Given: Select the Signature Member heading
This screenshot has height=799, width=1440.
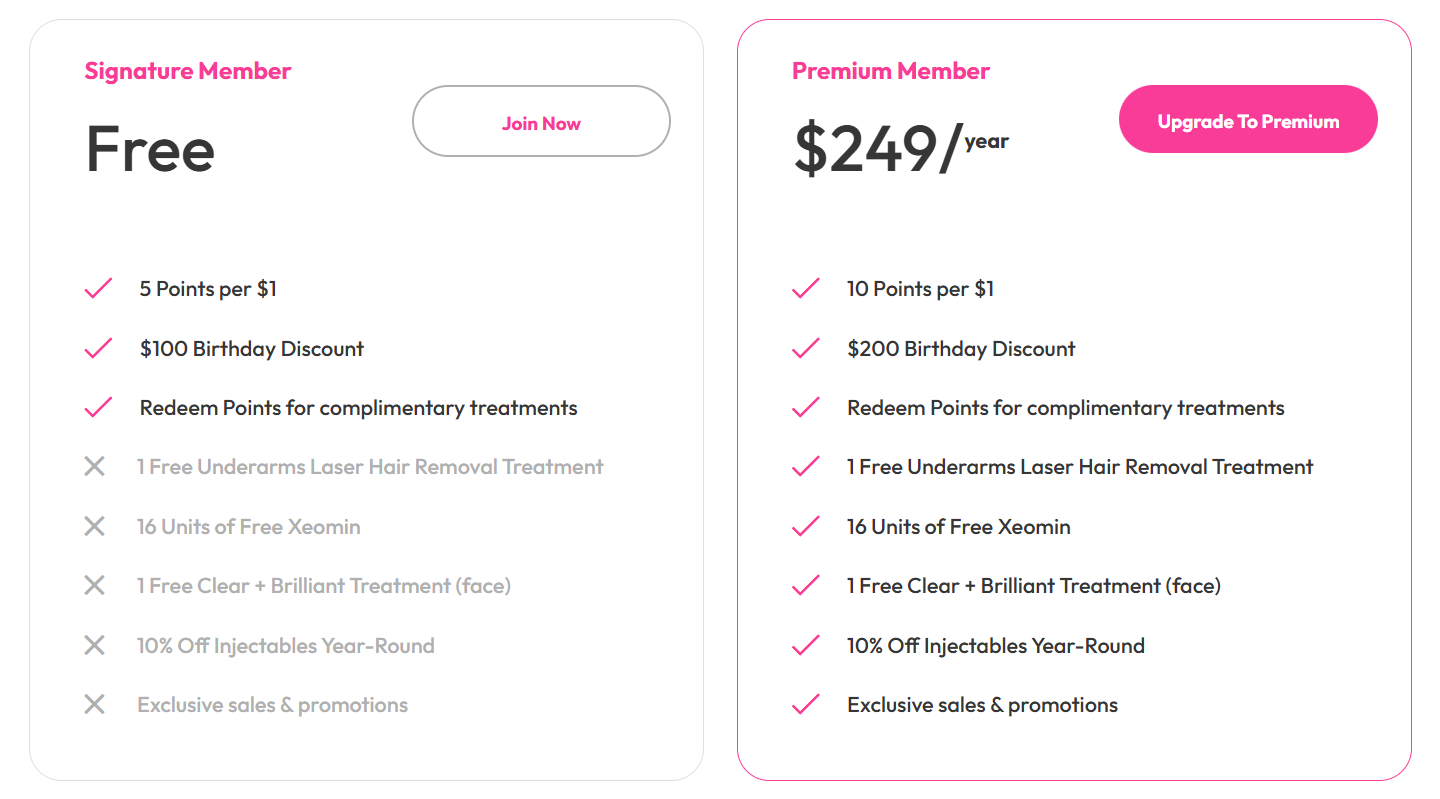Looking at the screenshot, I should click(x=187, y=70).
